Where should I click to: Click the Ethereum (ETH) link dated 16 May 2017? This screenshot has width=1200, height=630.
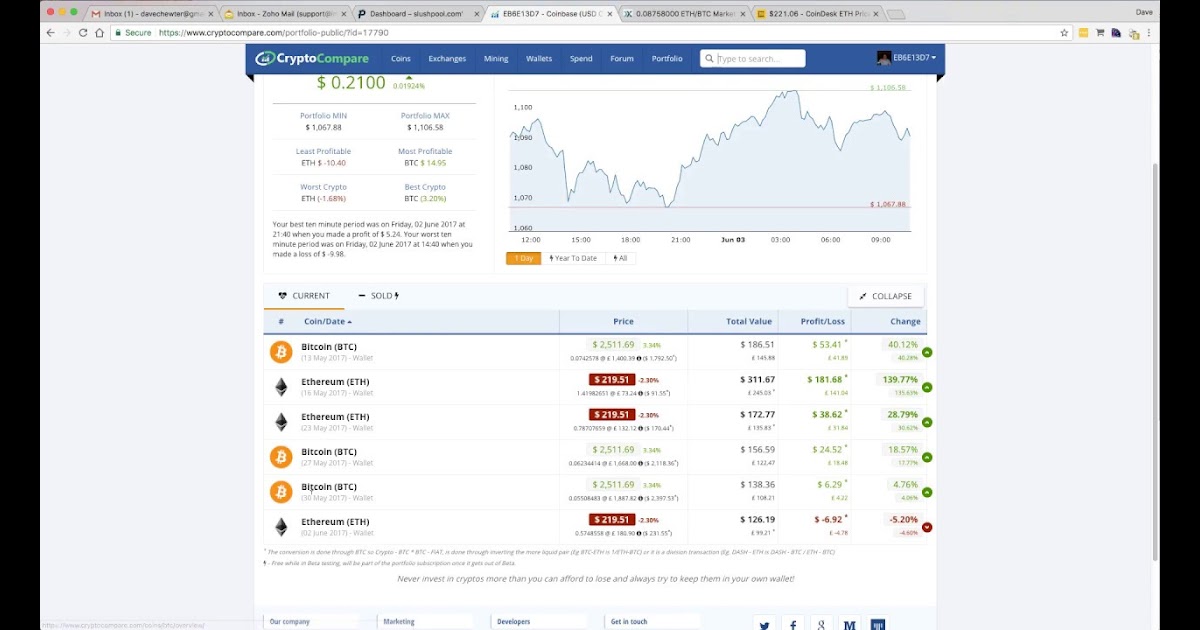pos(335,382)
